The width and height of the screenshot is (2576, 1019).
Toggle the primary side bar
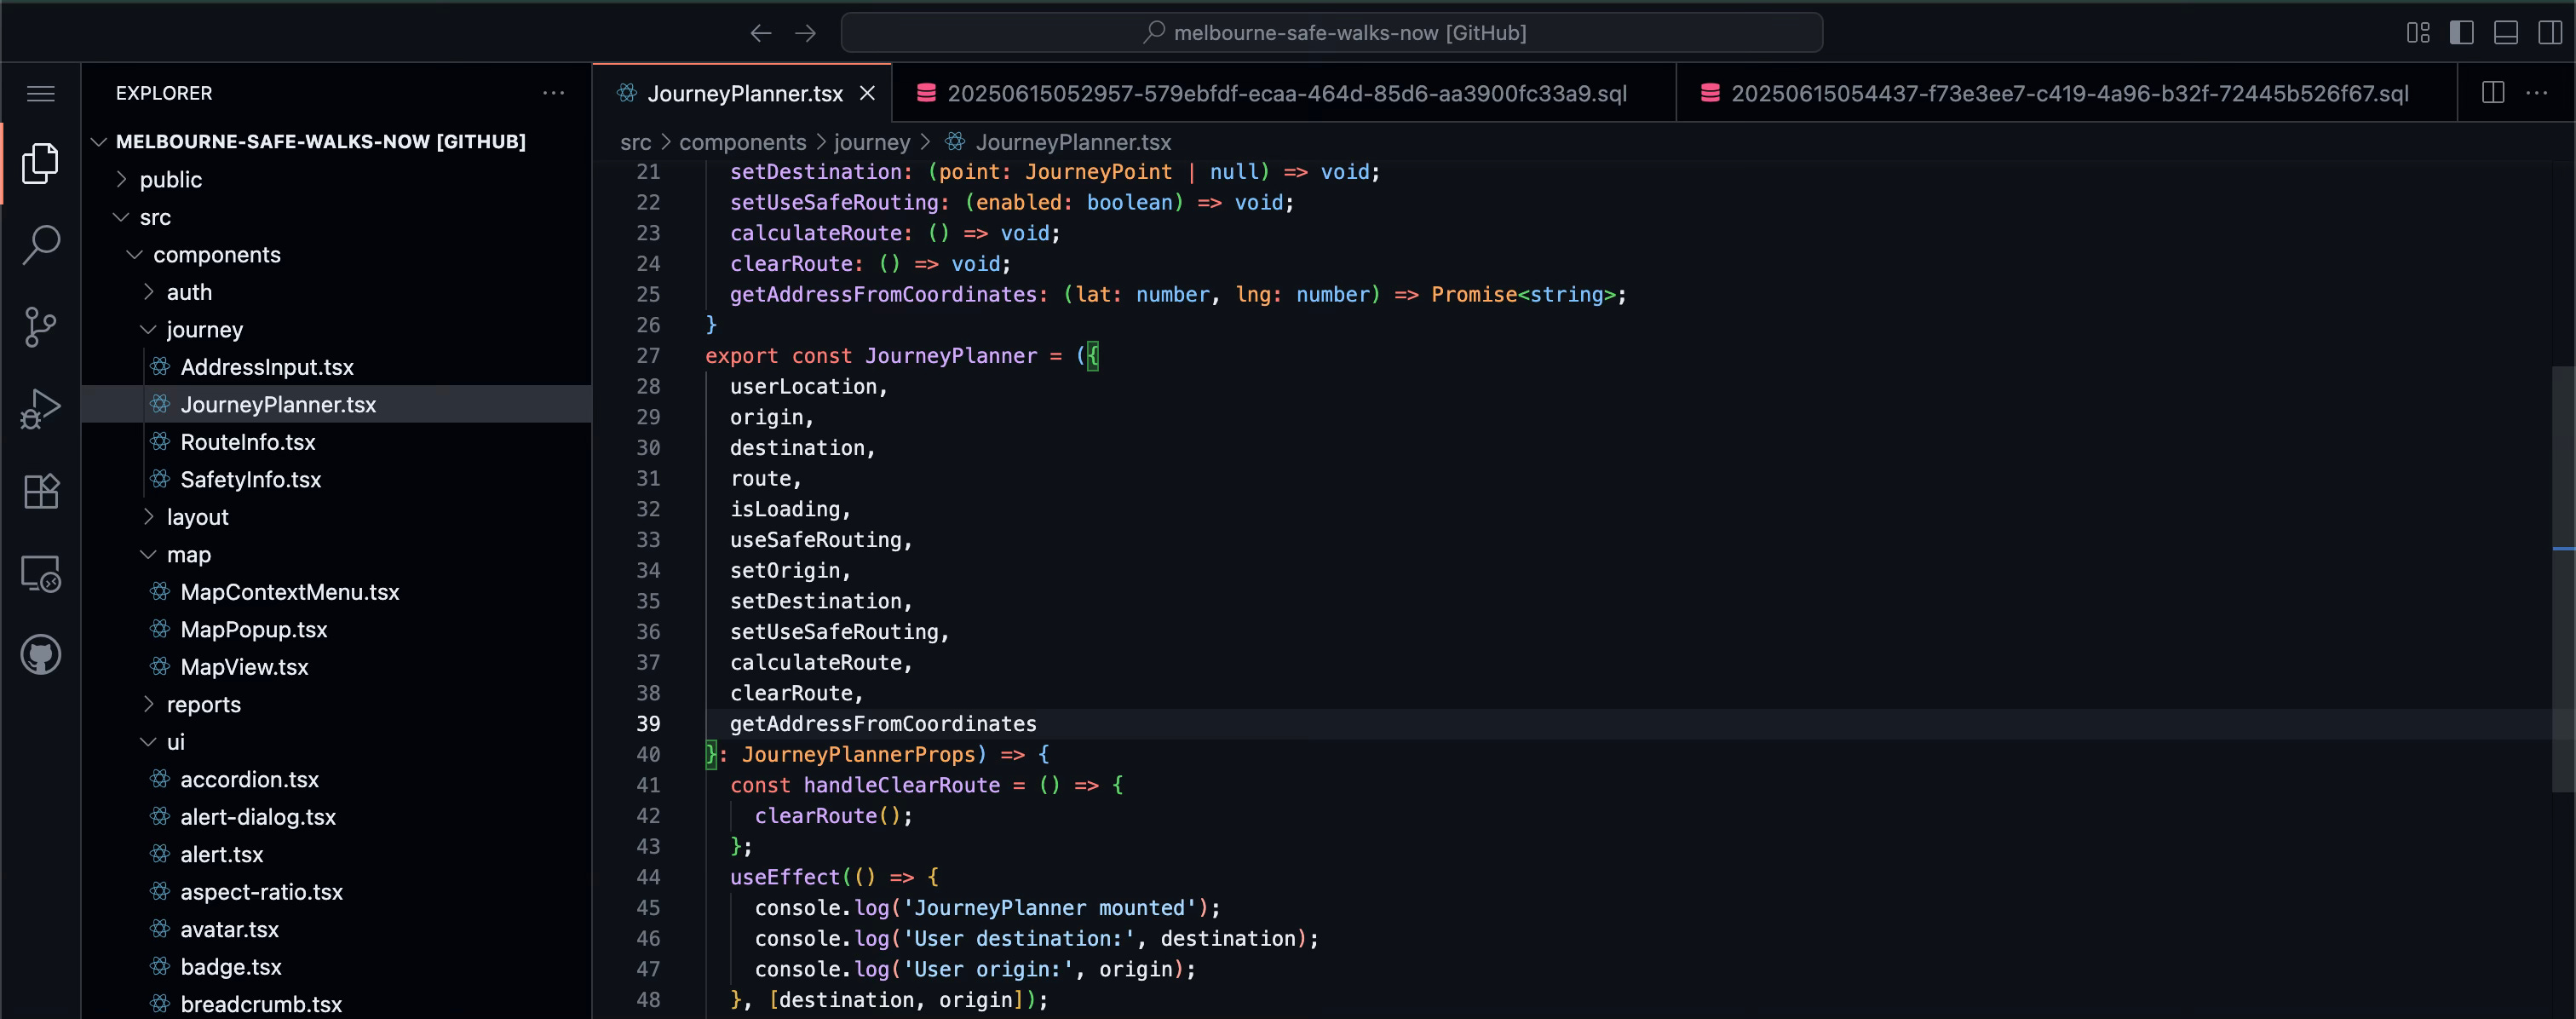tap(2461, 33)
